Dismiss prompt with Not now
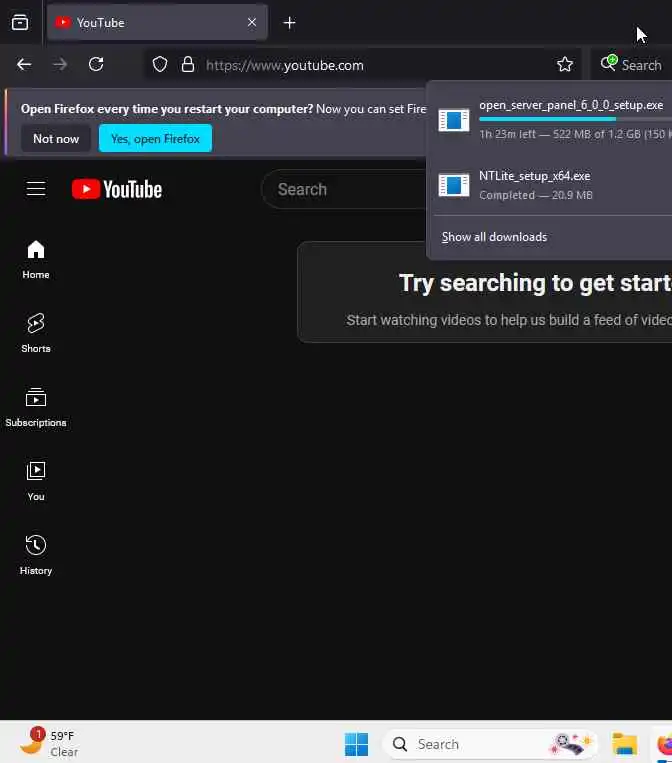The height and width of the screenshot is (763, 672). tap(56, 139)
